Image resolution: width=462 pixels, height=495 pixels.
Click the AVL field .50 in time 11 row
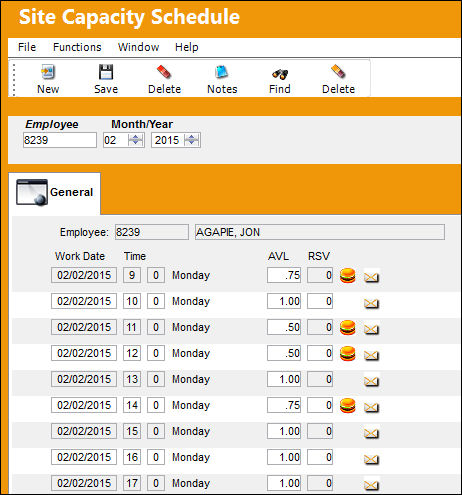pos(284,327)
